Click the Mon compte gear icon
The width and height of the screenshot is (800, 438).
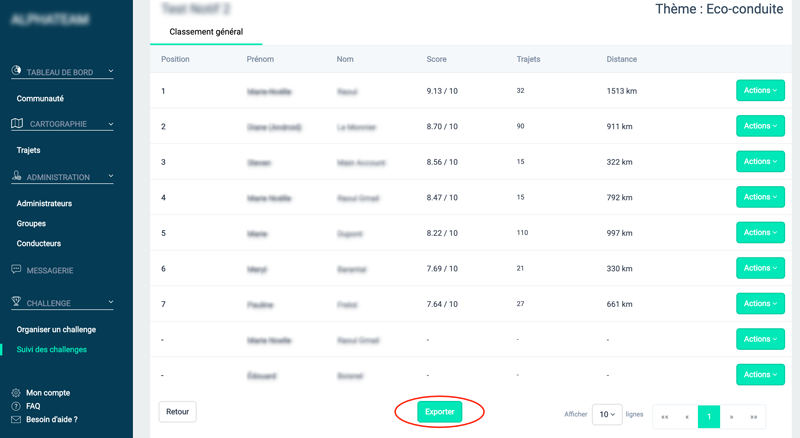16,393
